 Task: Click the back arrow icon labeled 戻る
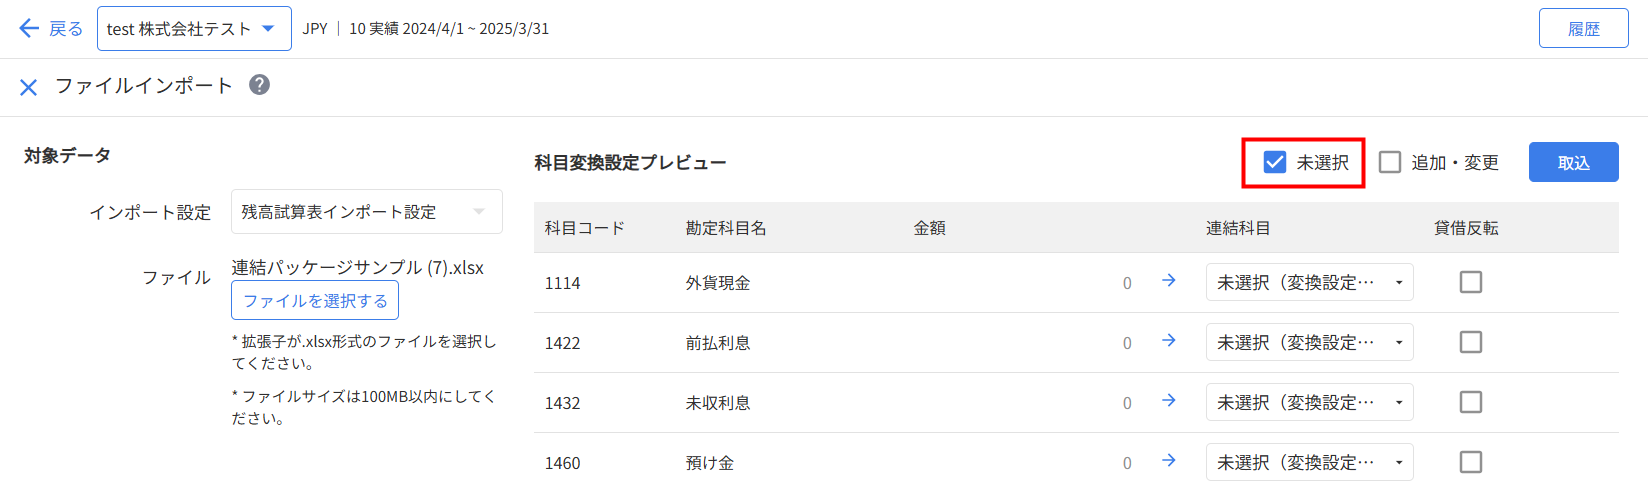[29, 28]
